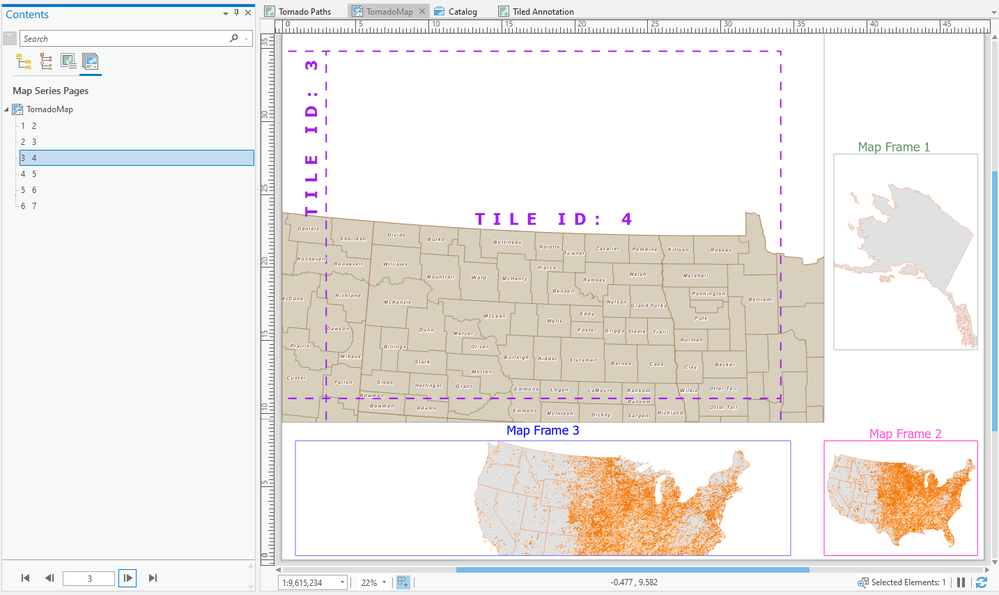The width and height of the screenshot is (999, 595).
Task: Collapse the TornadoMap tree node
Action: [7, 109]
